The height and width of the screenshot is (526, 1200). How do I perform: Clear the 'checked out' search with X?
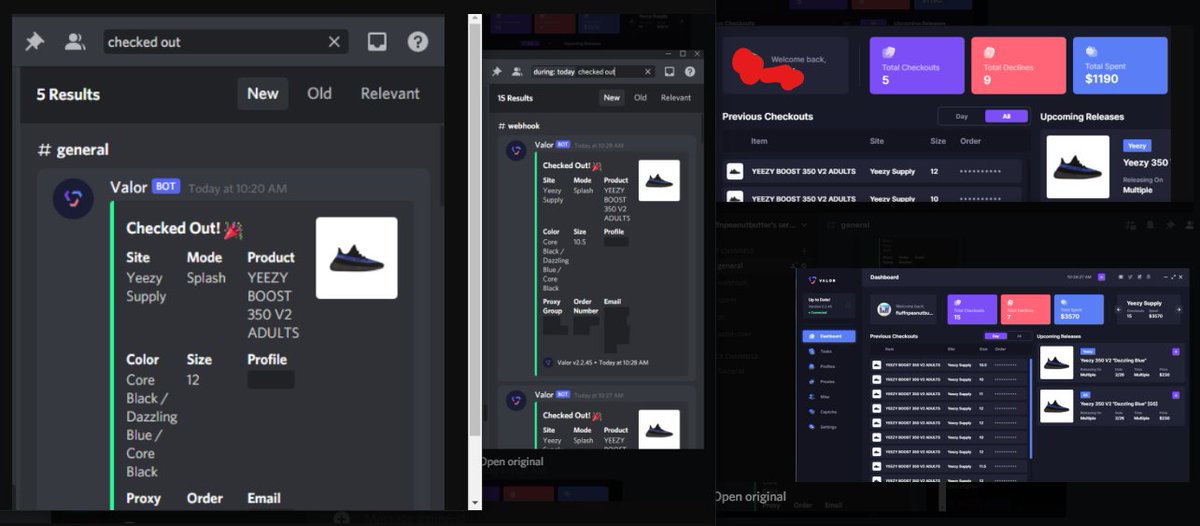click(334, 42)
